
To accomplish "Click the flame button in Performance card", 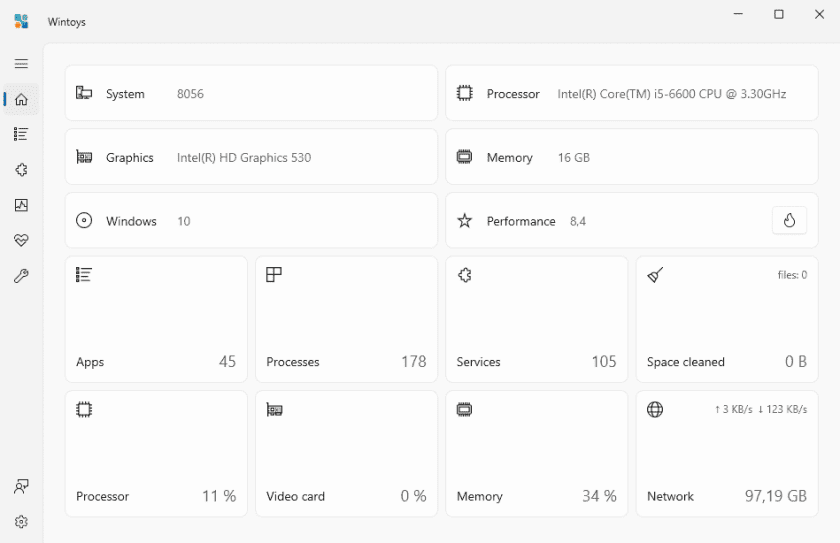I will click(x=789, y=221).
